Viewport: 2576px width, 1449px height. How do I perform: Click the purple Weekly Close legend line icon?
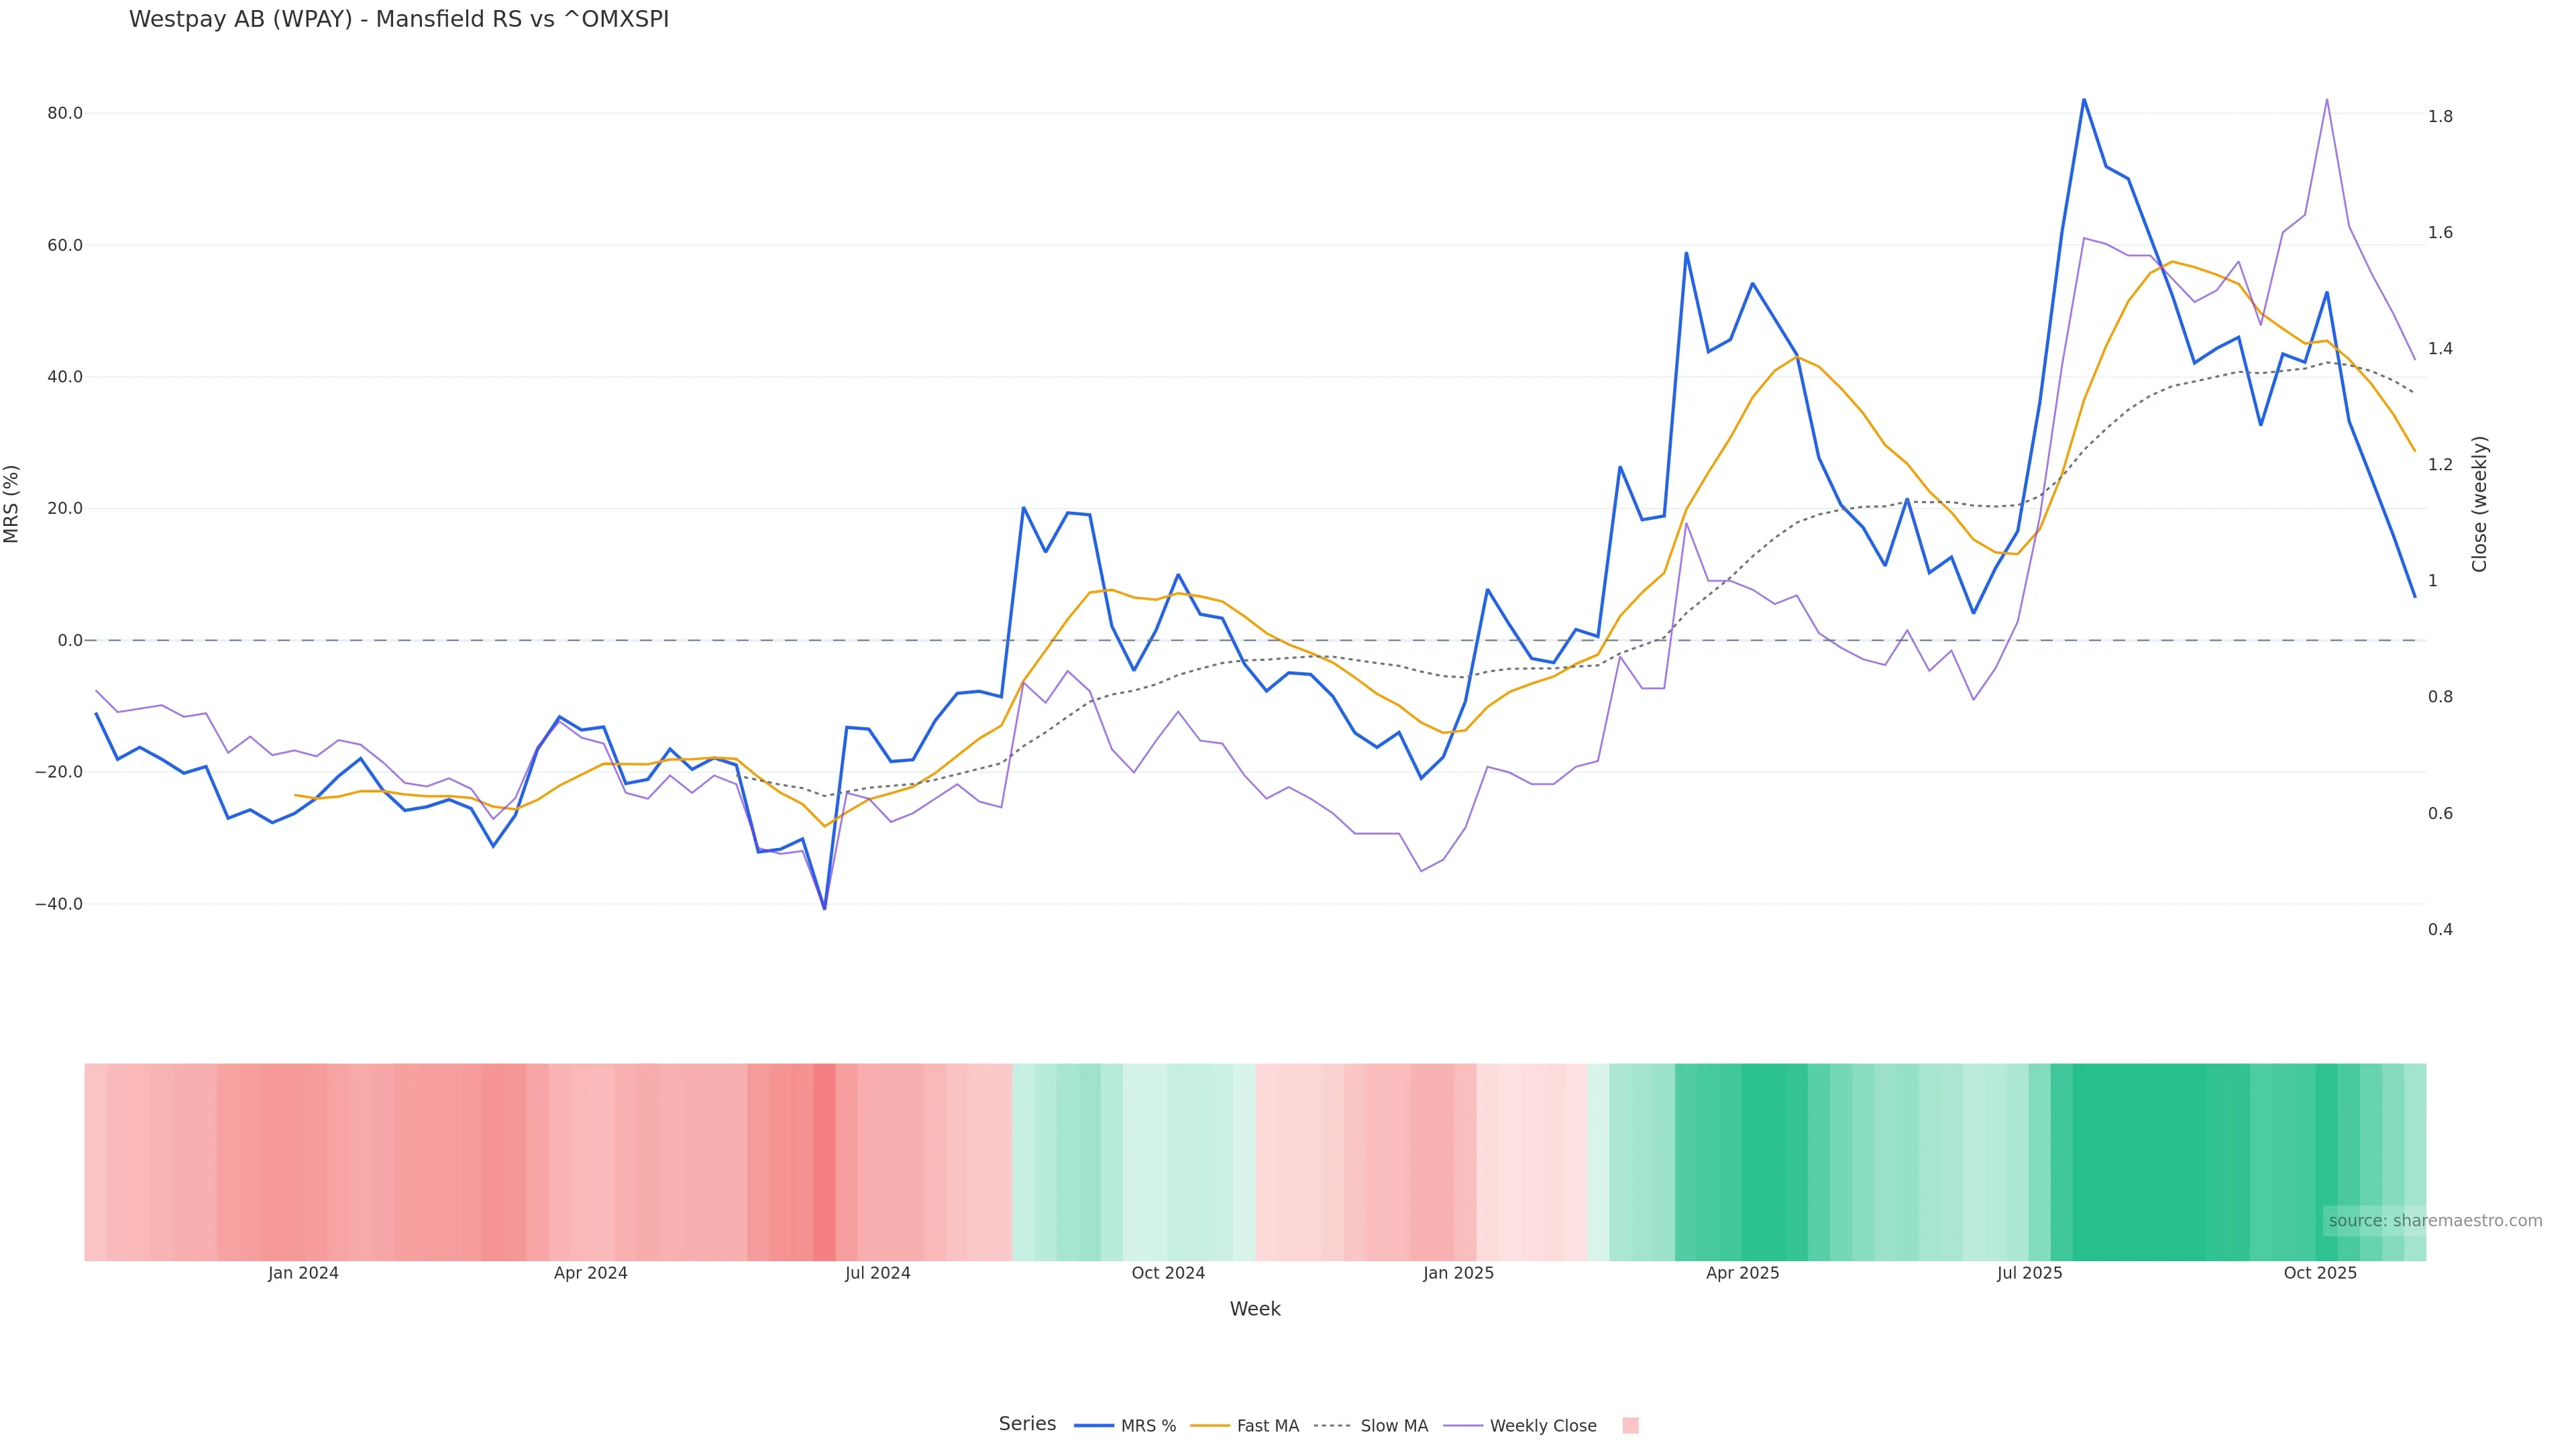click(x=1463, y=1426)
